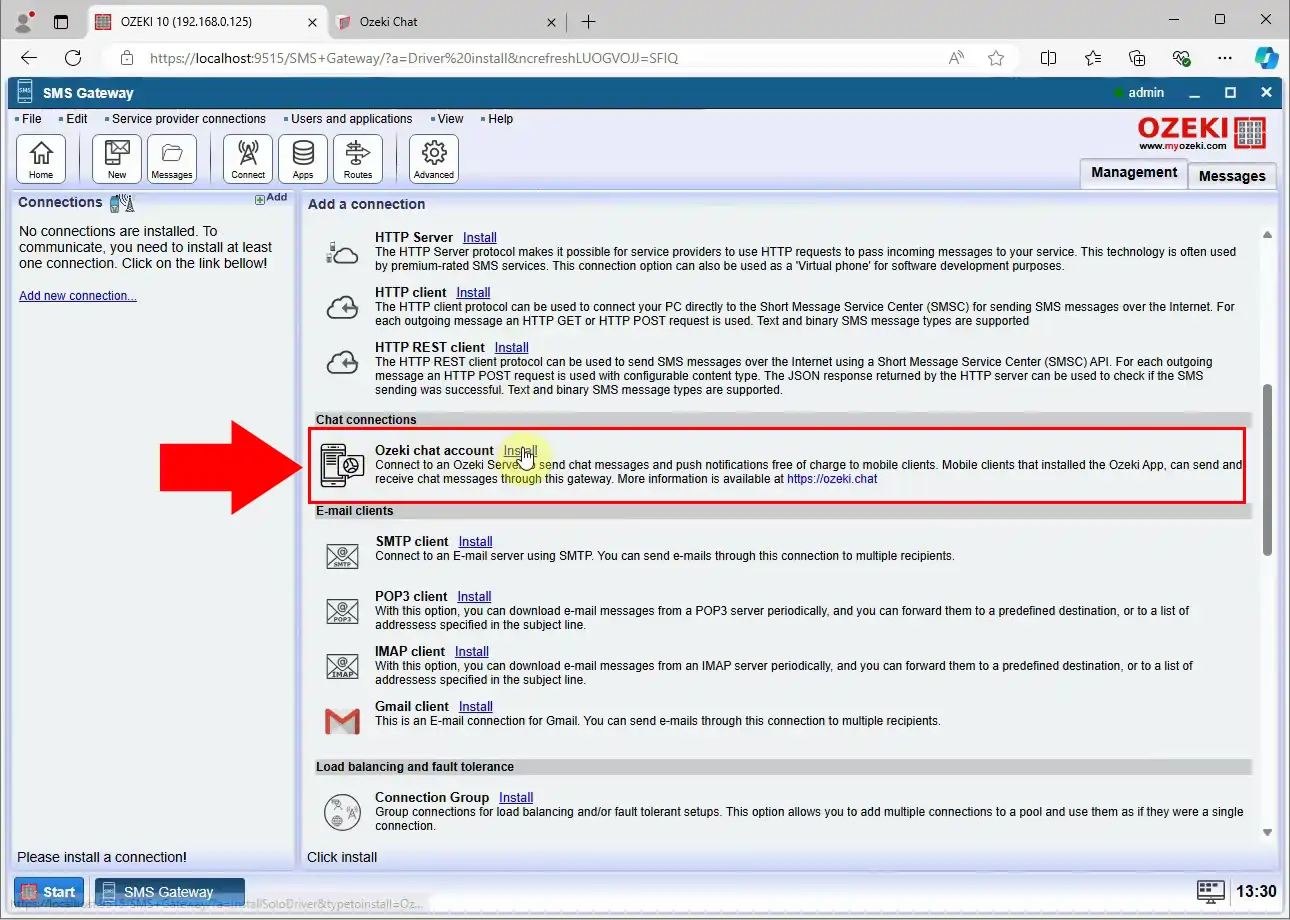Open browser split screen icon
Viewport: 1290px width, 920px height.
[1048, 58]
